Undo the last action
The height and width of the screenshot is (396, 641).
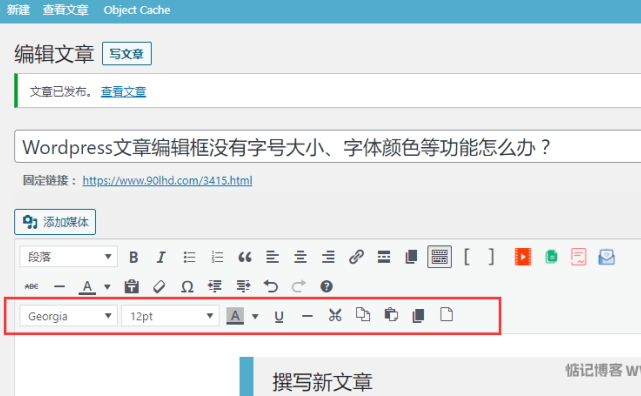click(x=271, y=286)
